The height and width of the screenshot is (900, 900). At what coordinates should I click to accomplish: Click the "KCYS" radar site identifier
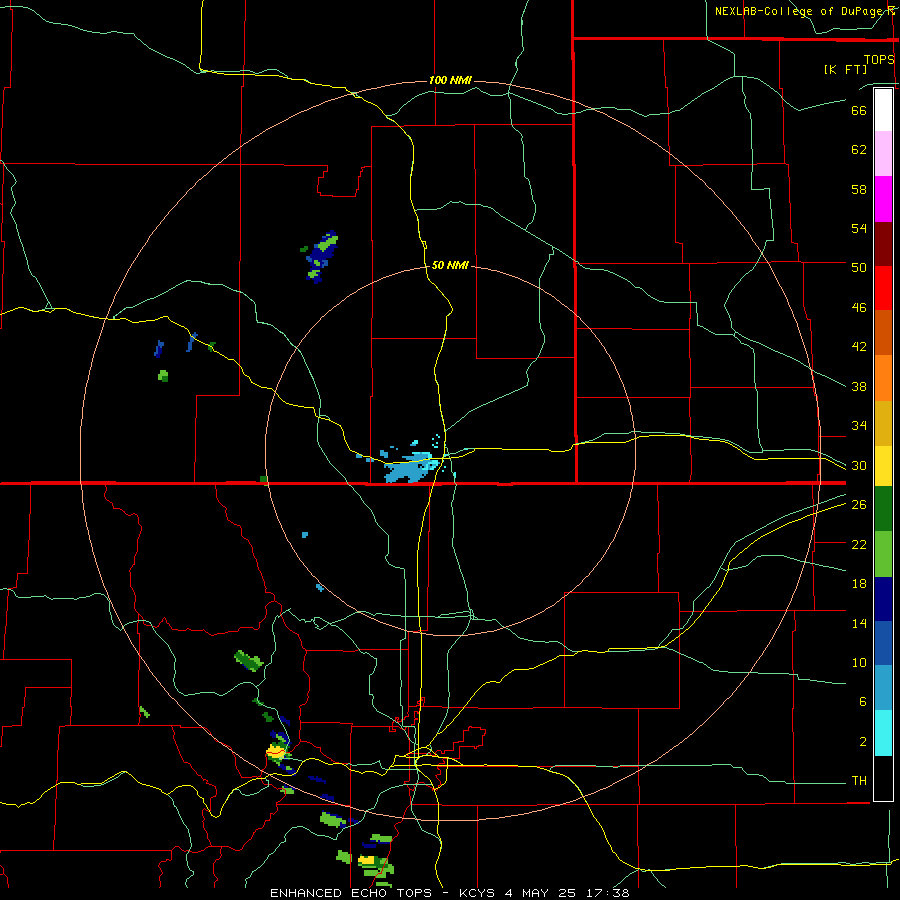click(x=479, y=893)
